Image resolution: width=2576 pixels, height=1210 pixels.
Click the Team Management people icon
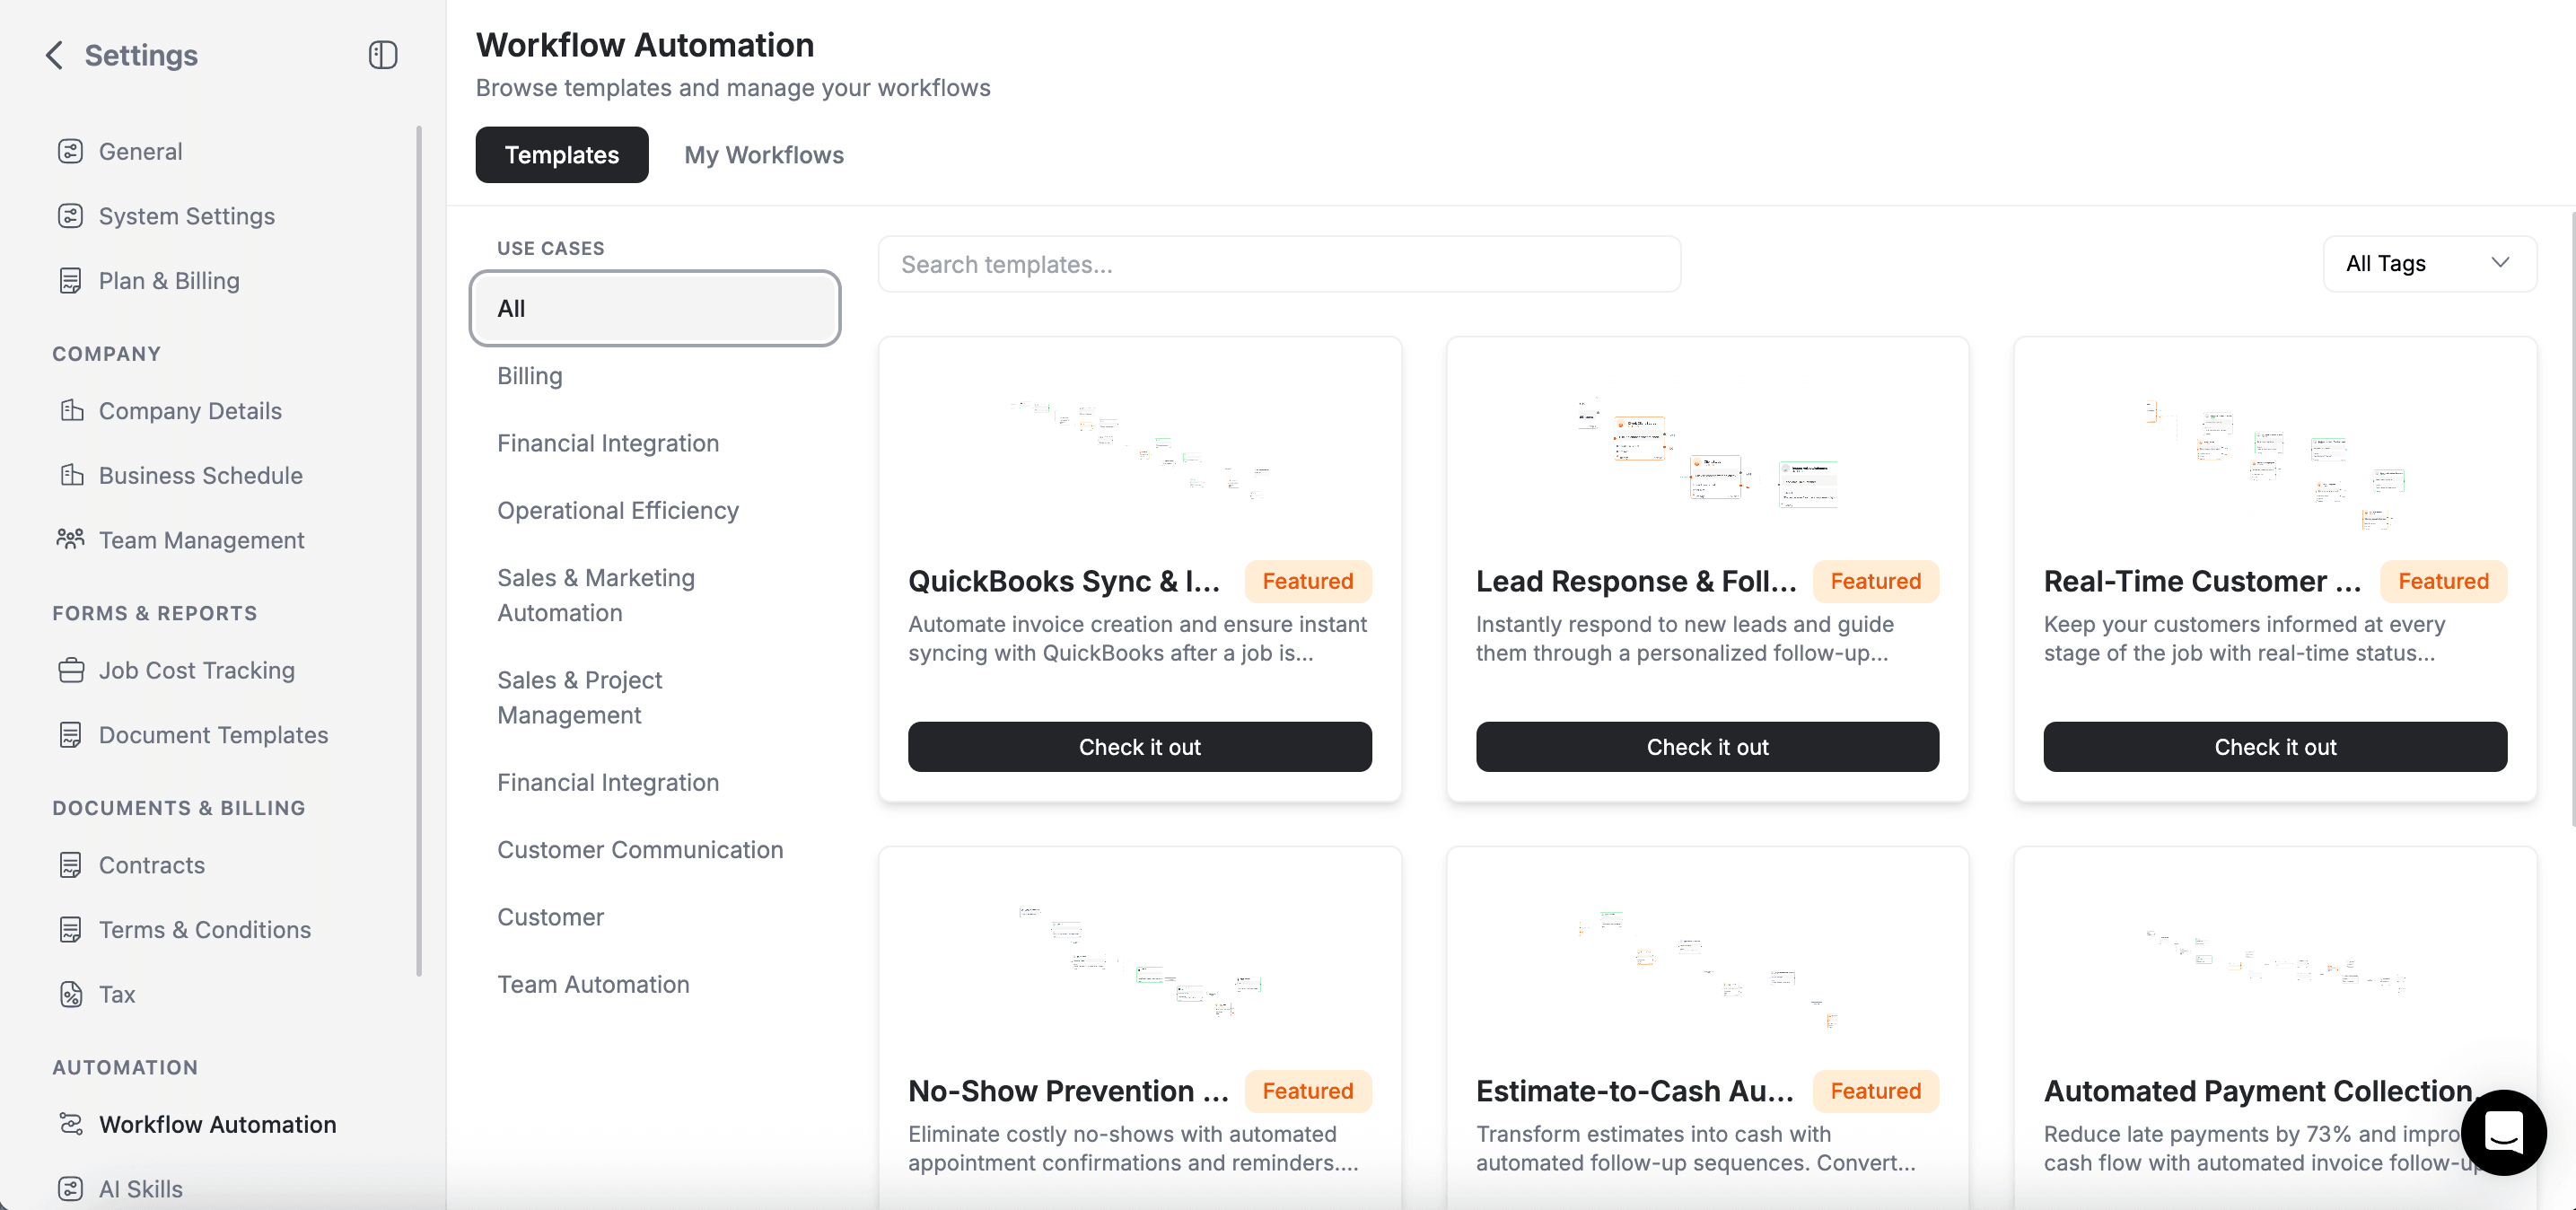(69, 539)
